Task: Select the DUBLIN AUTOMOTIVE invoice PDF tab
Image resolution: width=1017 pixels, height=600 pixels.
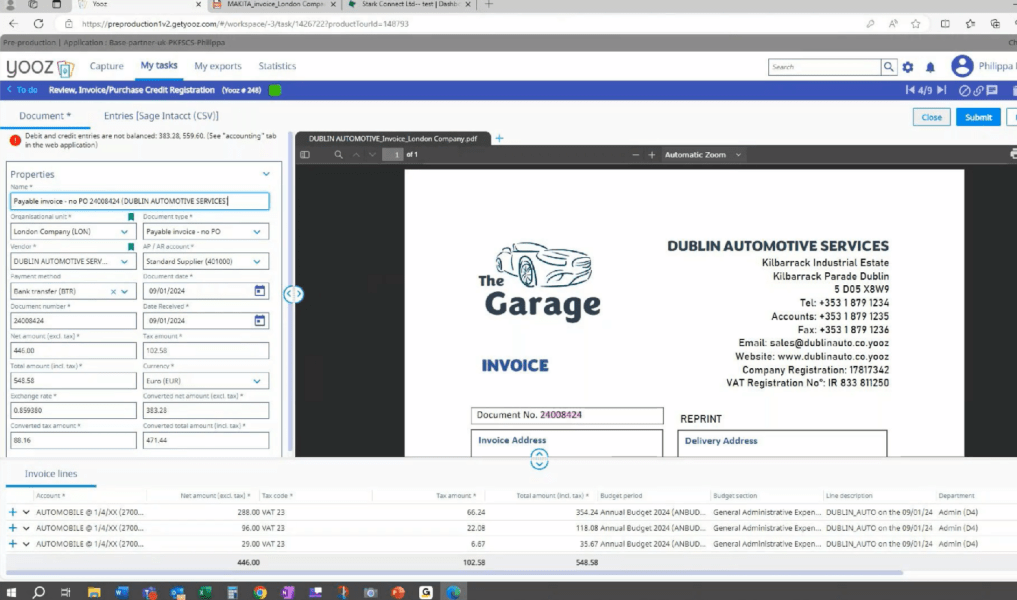Action: click(393, 138)
